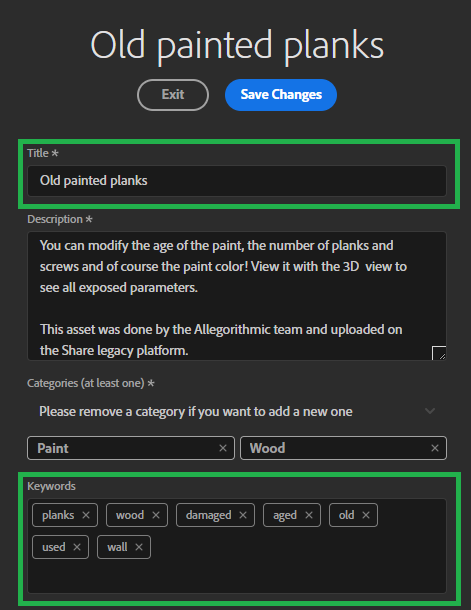Delete the damaged keyword

[x=243, y=515]
